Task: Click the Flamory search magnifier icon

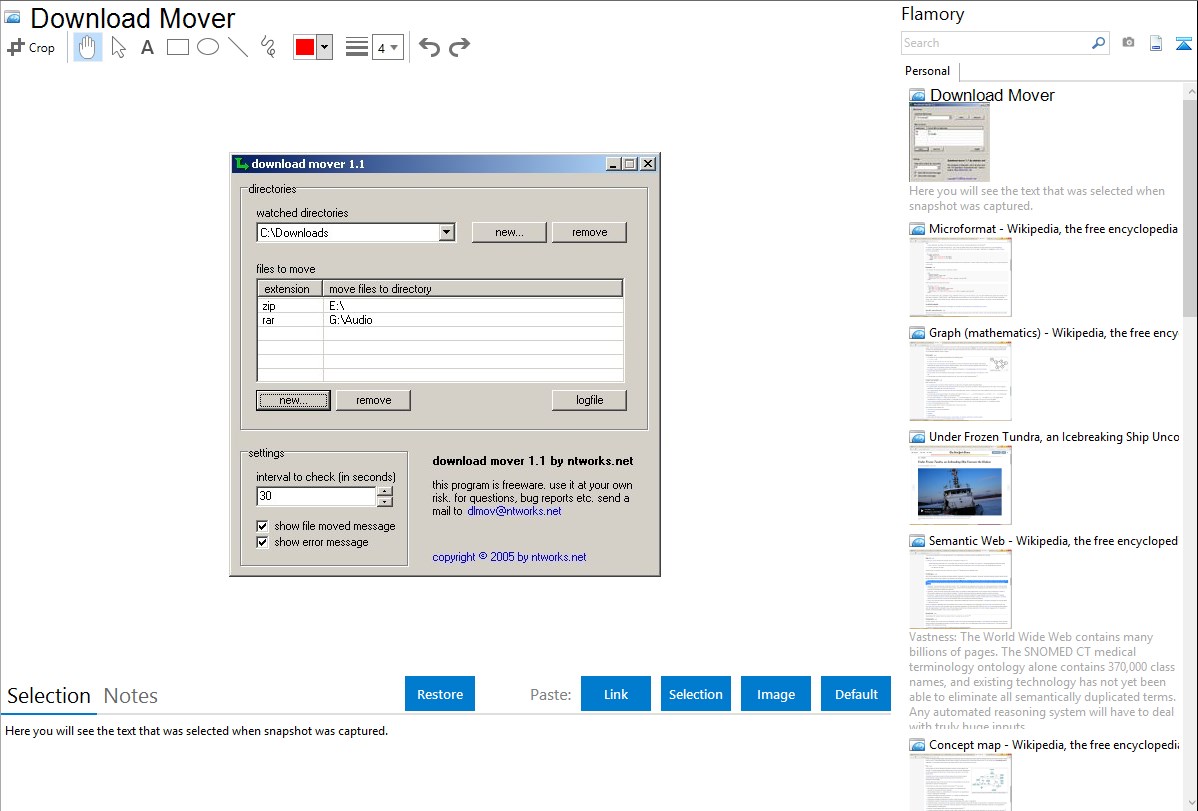Action: pyautogui.click(x=1098, y=43)
